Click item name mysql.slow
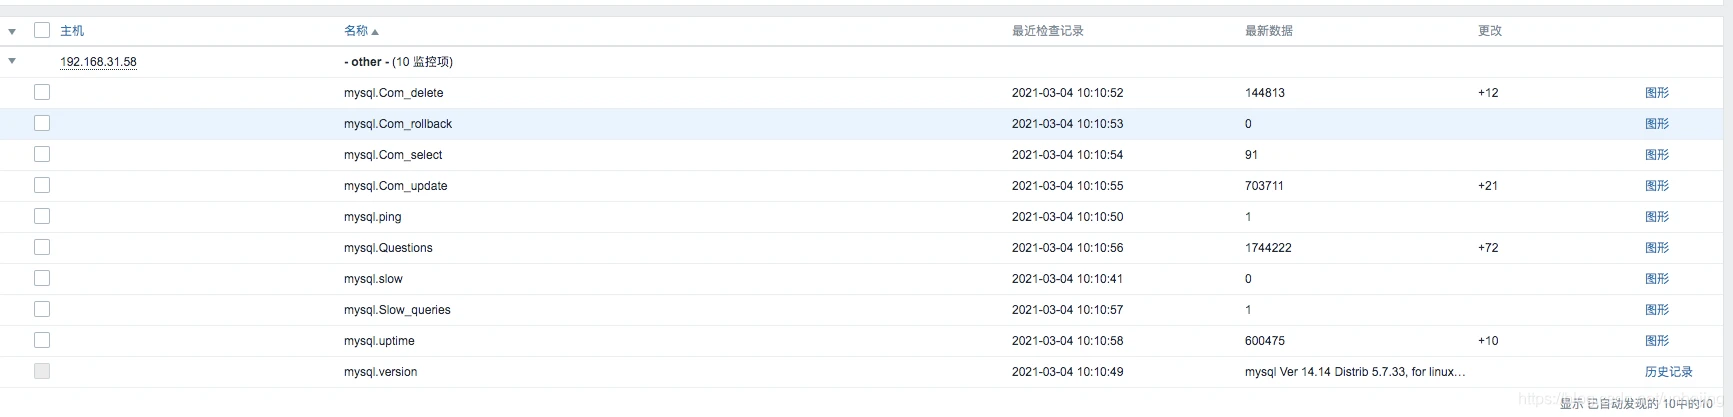This screenshot has width=1733, height=417. 373,279
